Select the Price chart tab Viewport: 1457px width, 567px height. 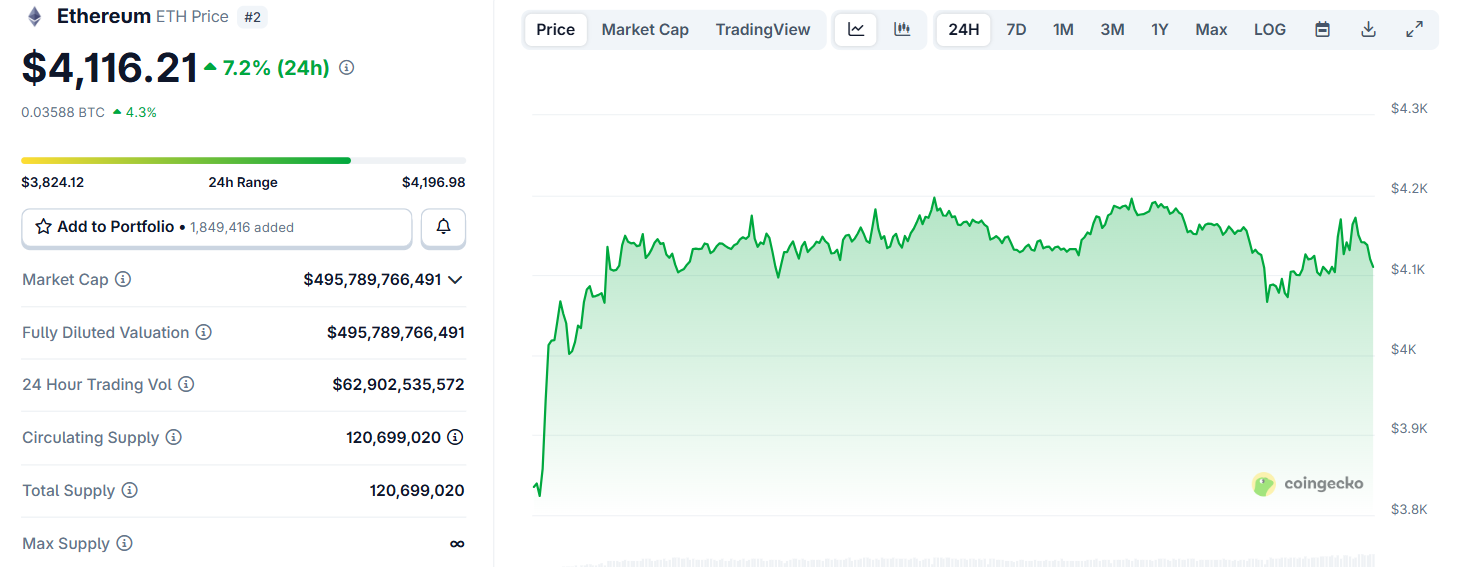point(555,30)
